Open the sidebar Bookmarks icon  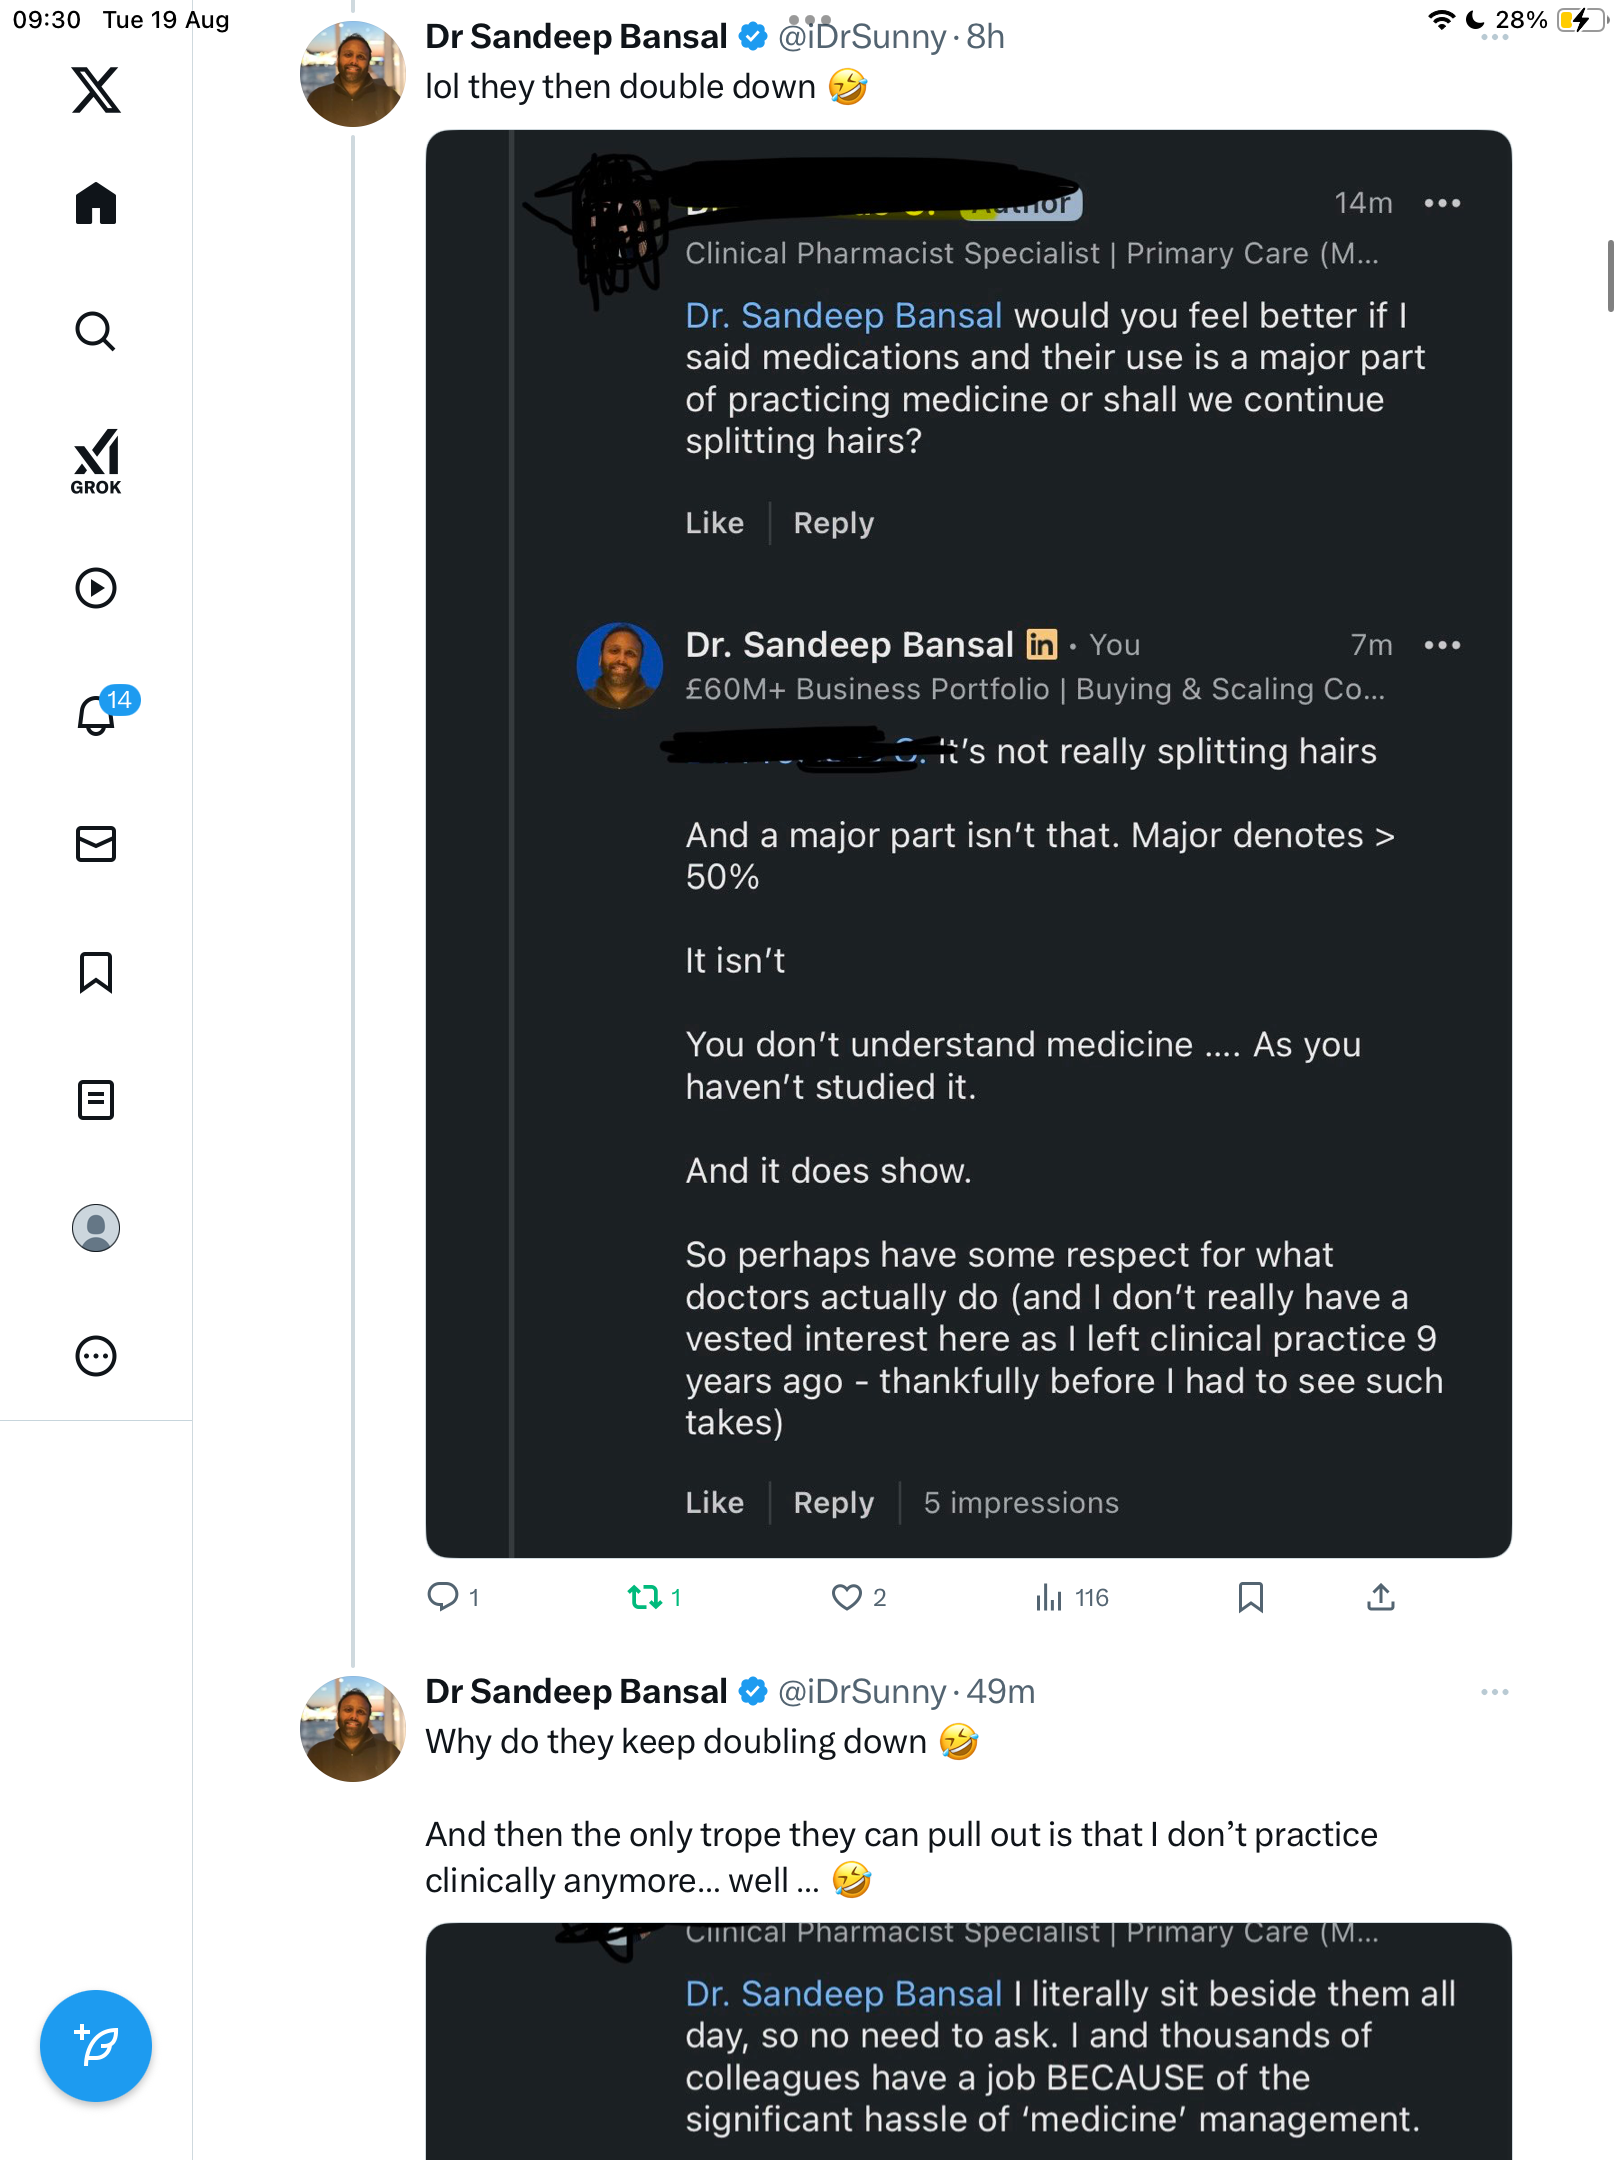96,972
